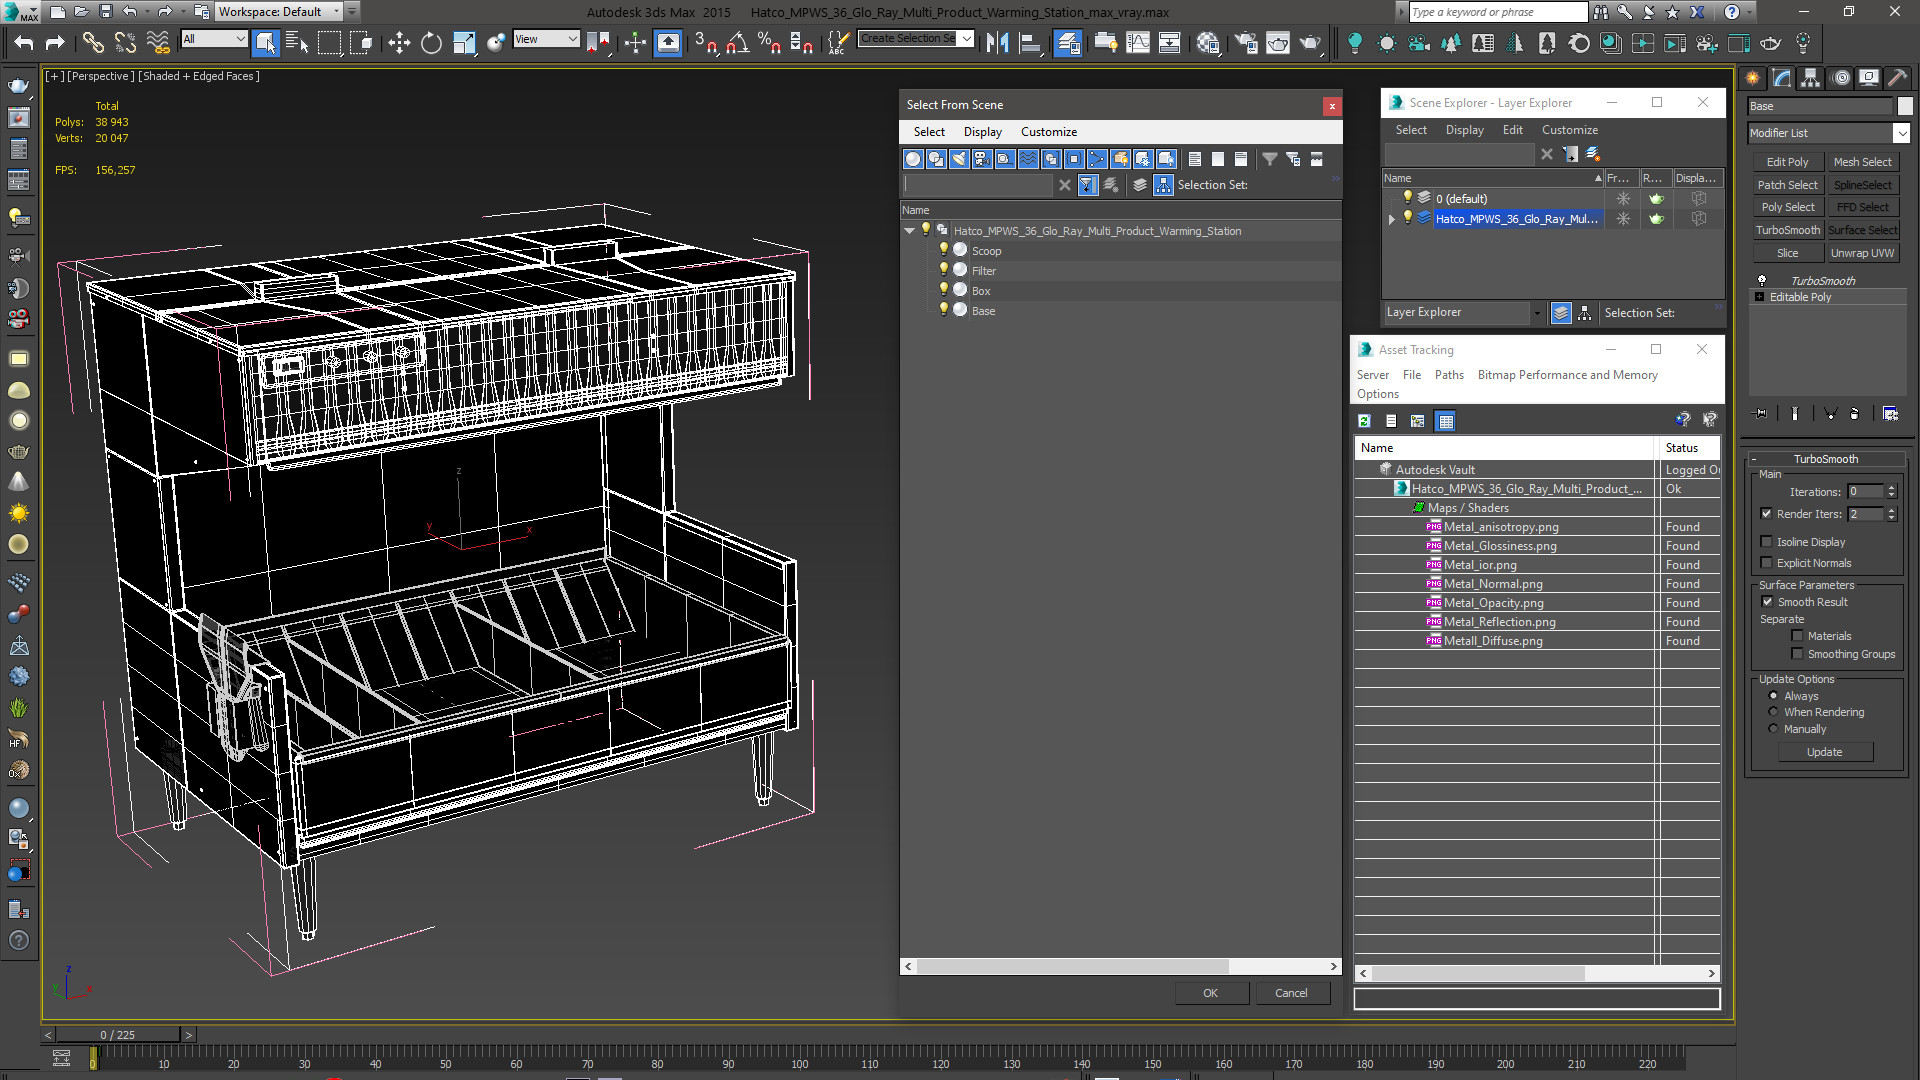This screenshot has height=1080, width=1920.
Task: Click the Update button in TurboSmooth
Action: 1824,752
